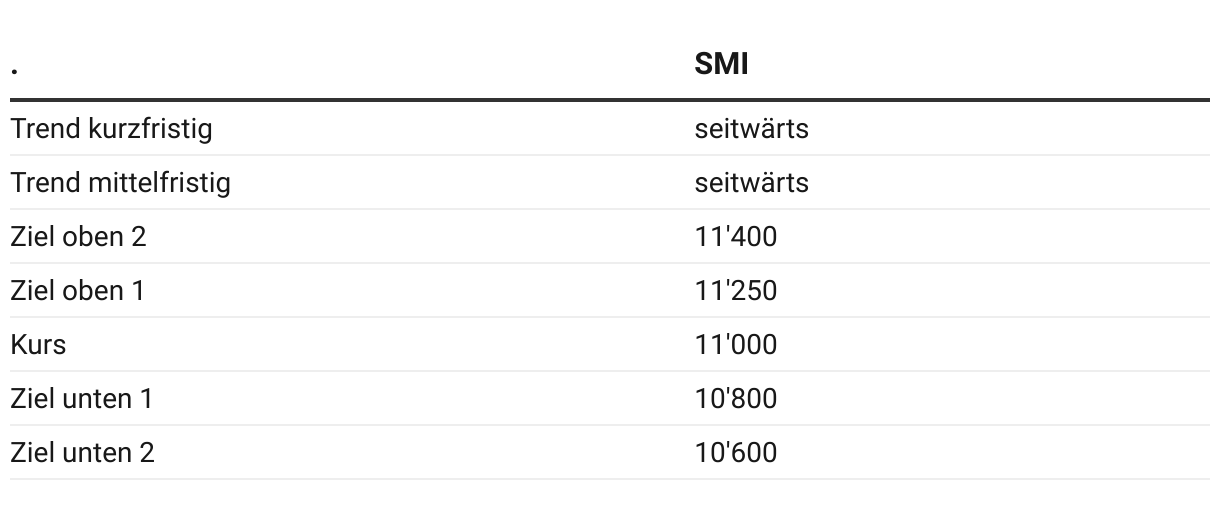The height and width of the screenshot is (510, 1220).
Task: Click the 11'400 value
Action: coord(735,237)
